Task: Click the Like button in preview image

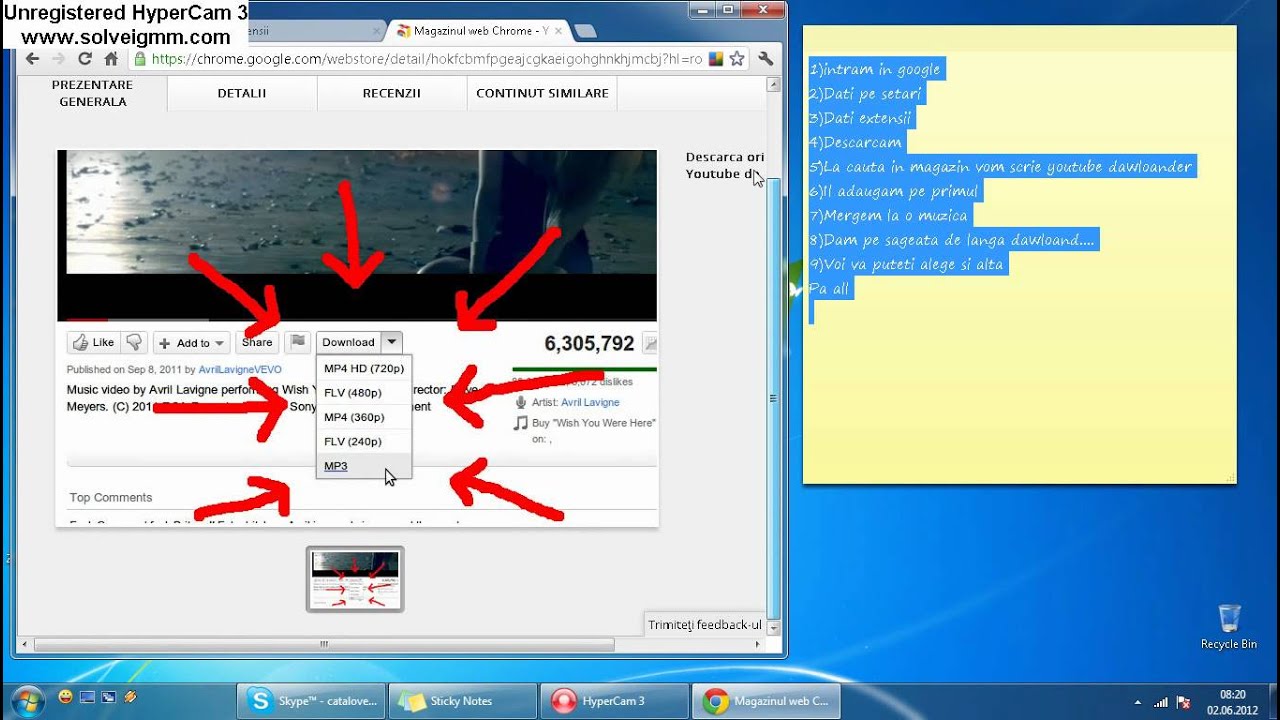Action: [x=93, y=343]
